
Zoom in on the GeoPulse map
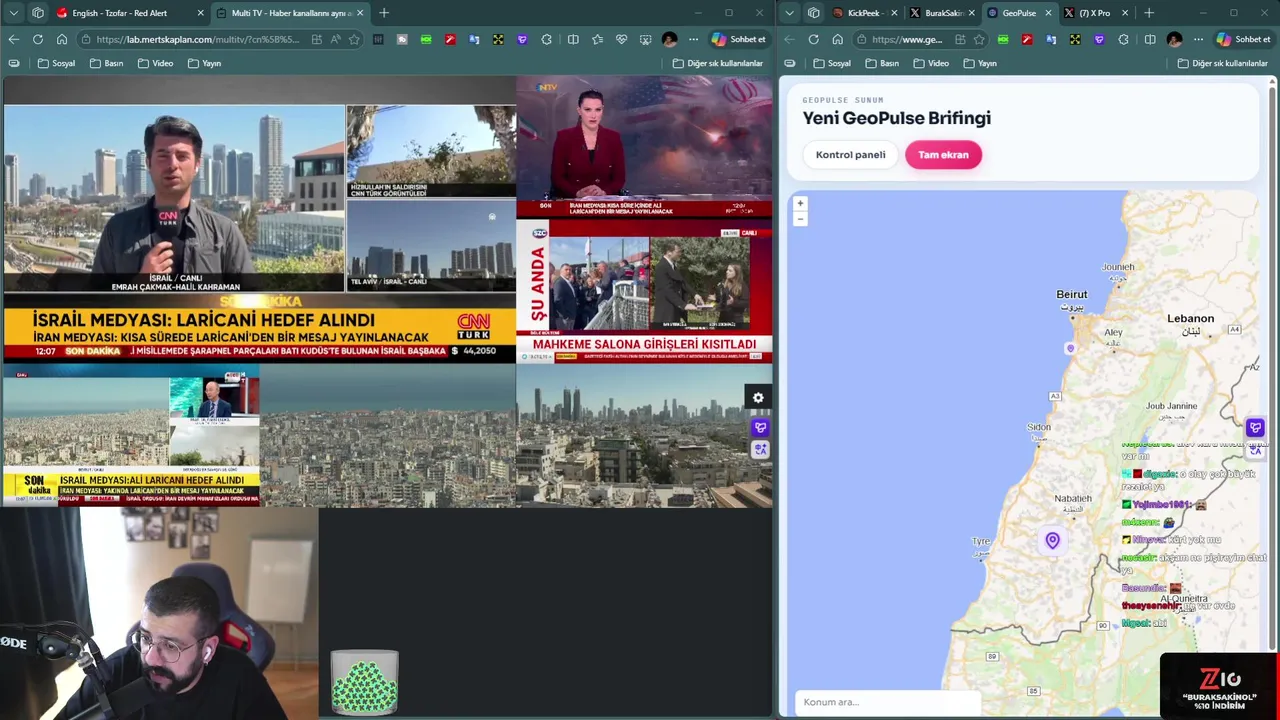tap(800, 203)
